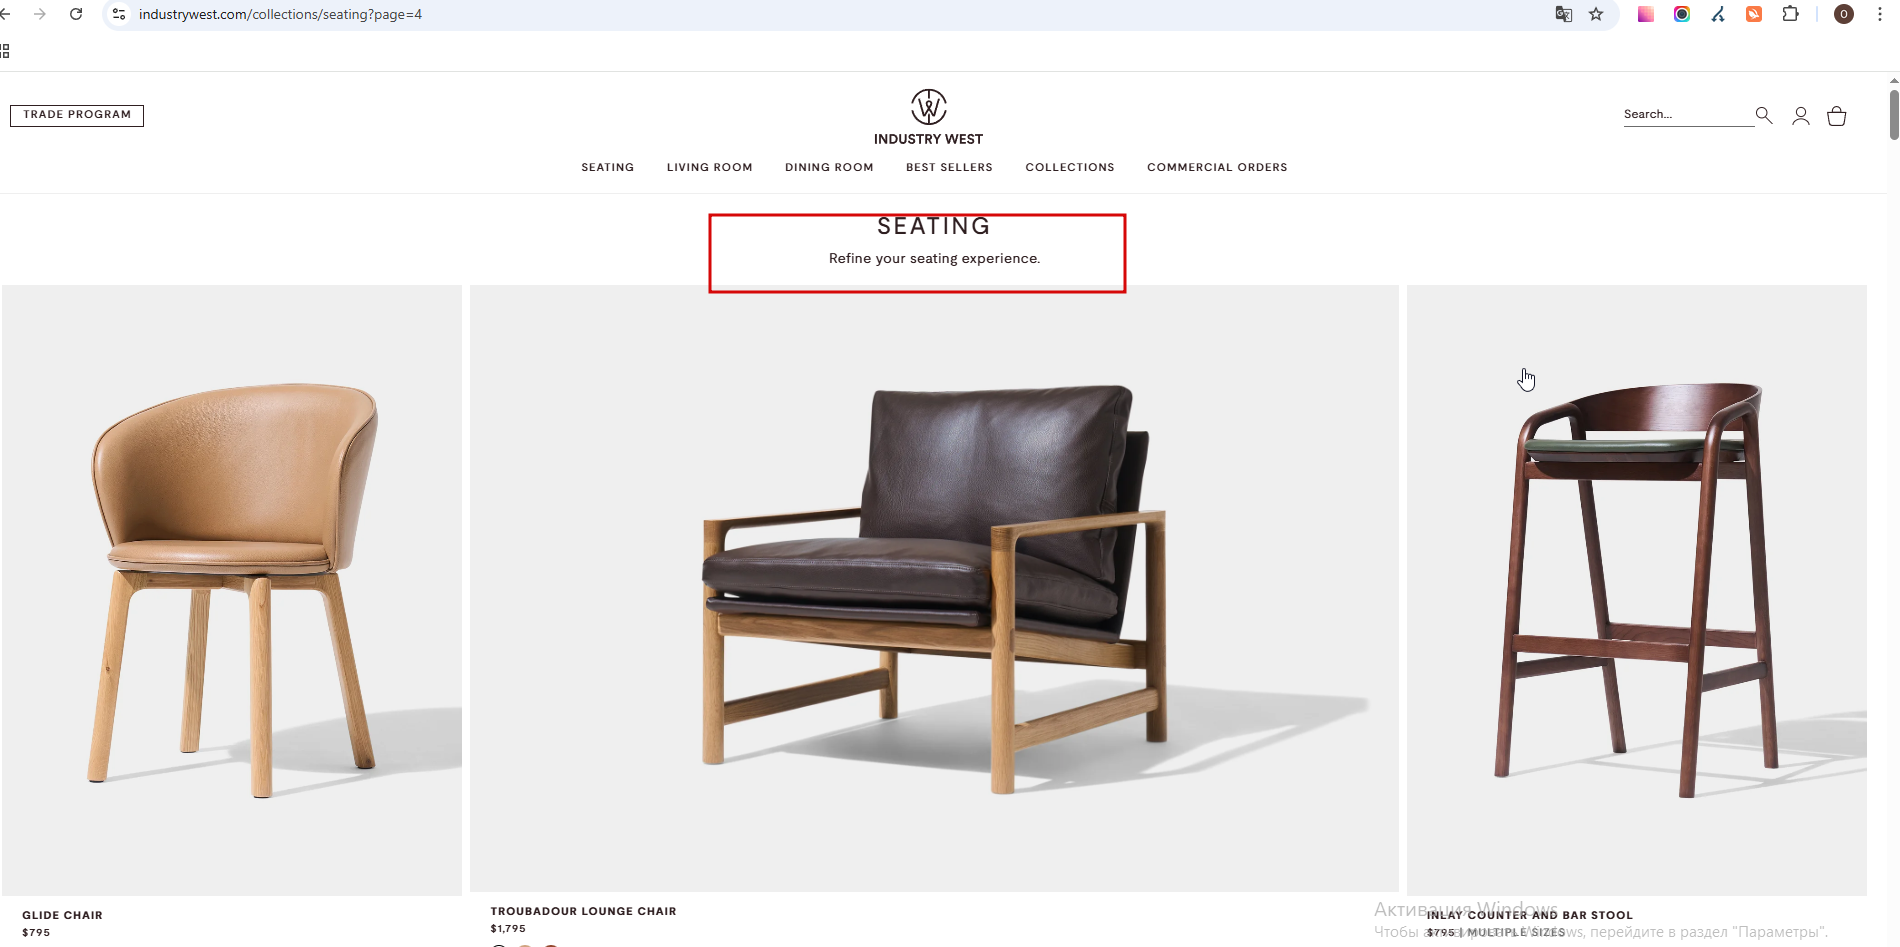
Task: Click the Industry West logo
Action: pyautogui.click(x=928, y=118)
